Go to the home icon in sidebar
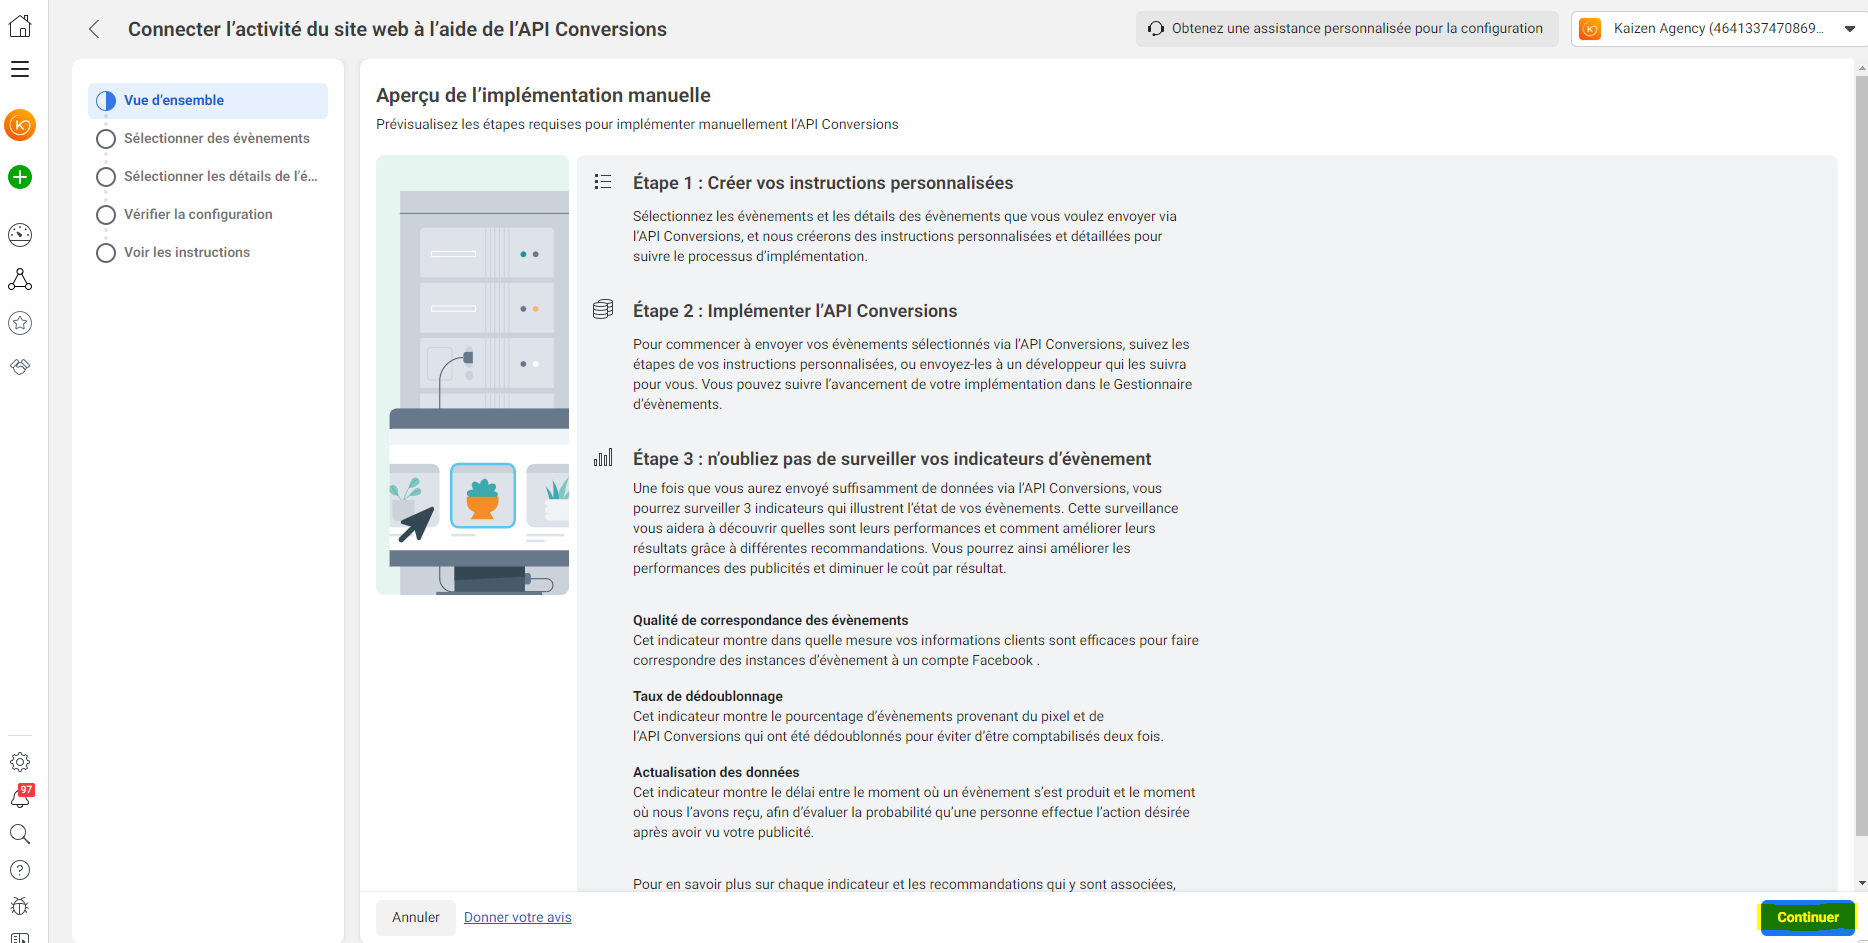 [20, 27]
